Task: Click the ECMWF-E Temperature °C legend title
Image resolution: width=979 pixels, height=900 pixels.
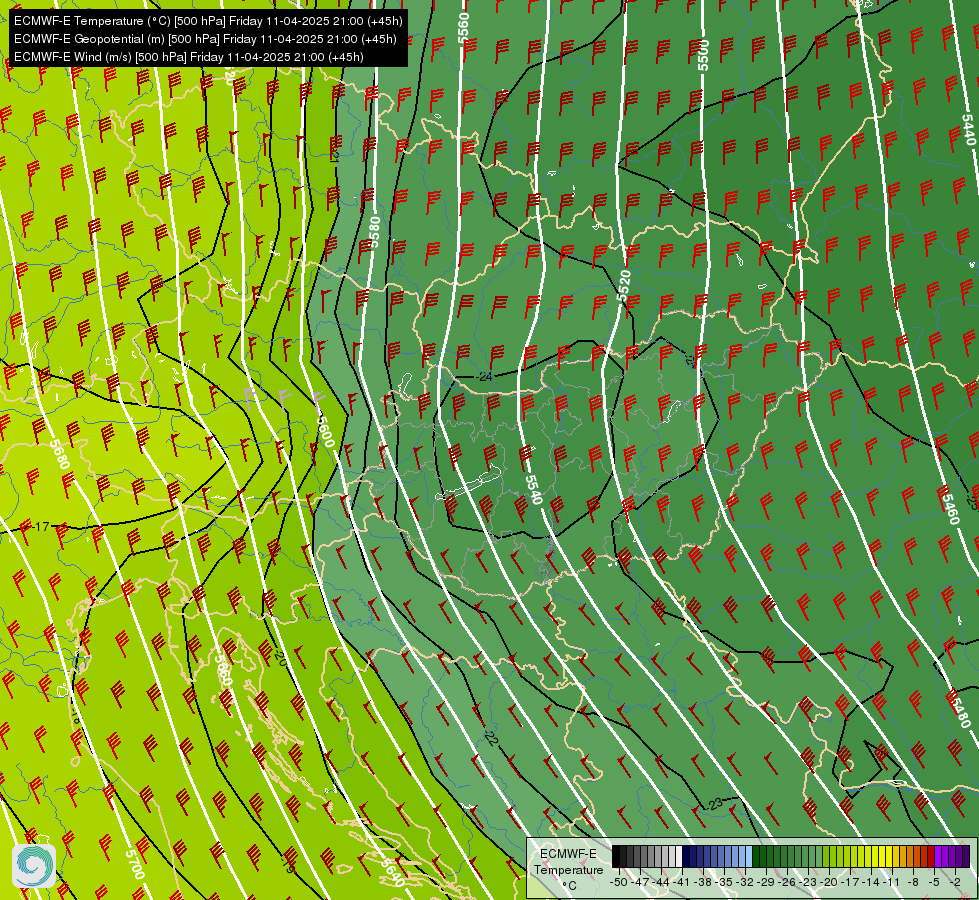Action: coord(569,869)
